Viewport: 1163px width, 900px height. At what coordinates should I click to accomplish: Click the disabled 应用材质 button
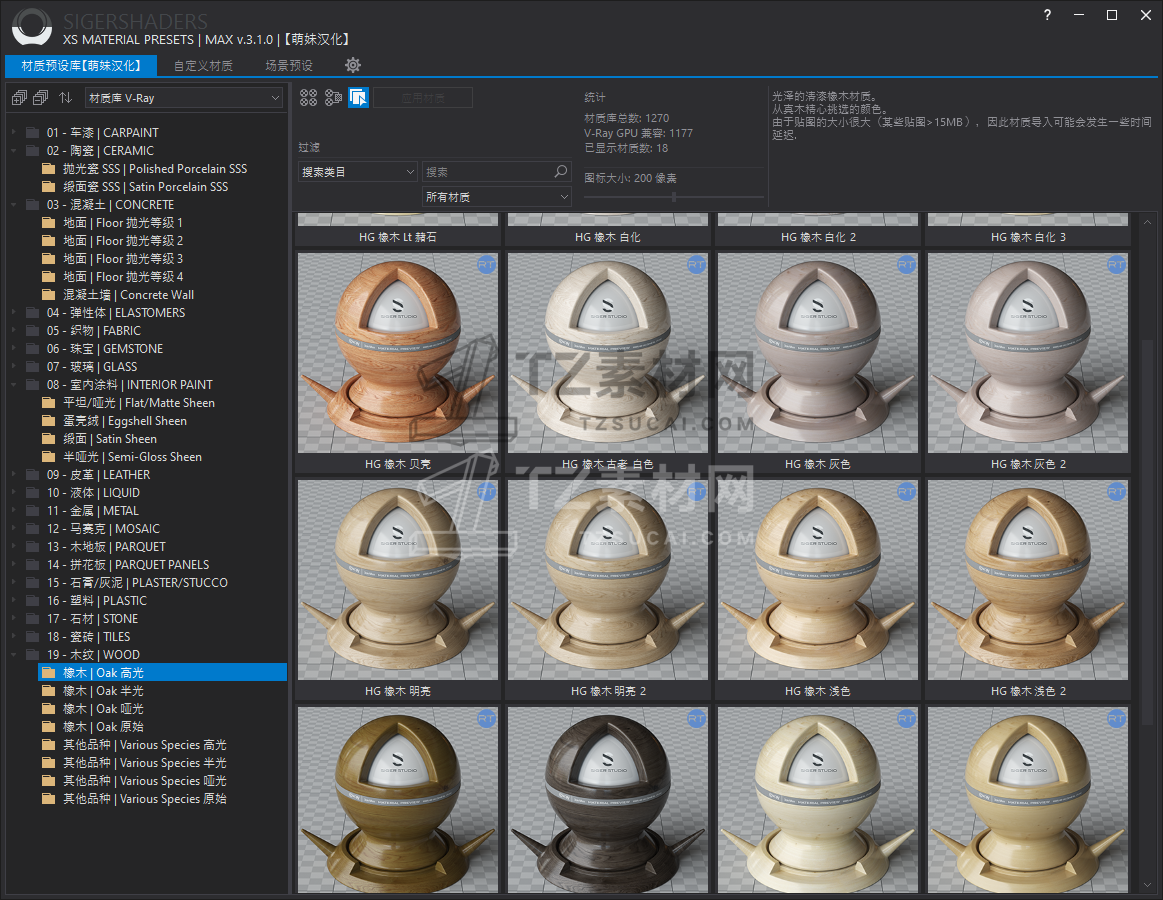(423, 97)
